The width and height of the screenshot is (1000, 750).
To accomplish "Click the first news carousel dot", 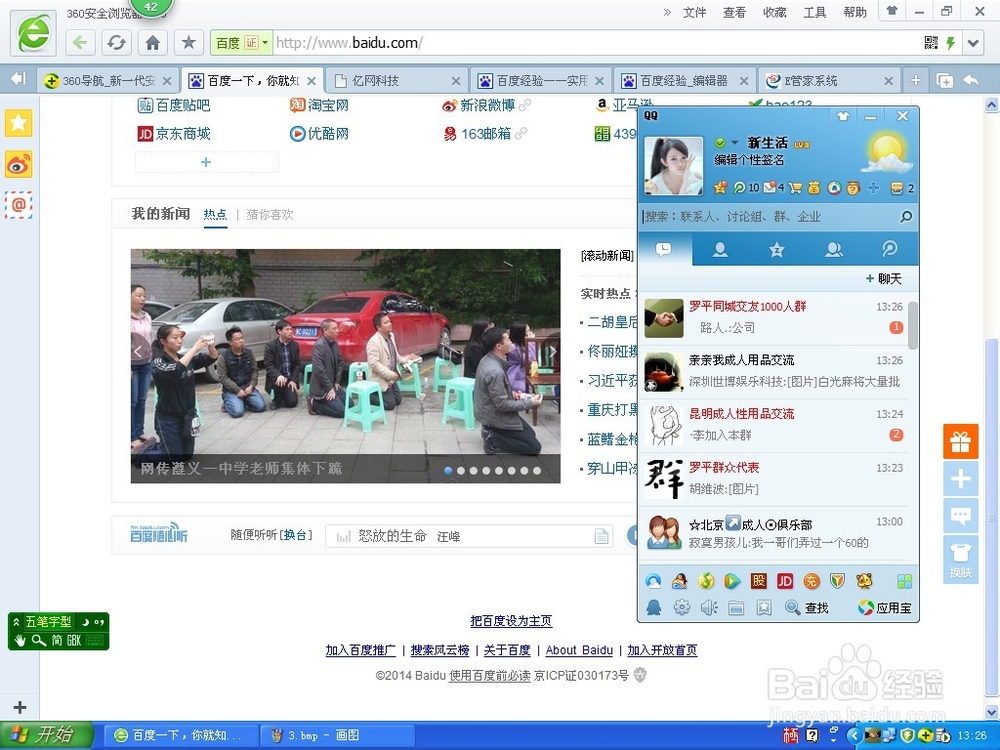I will (x=448, y=471).
